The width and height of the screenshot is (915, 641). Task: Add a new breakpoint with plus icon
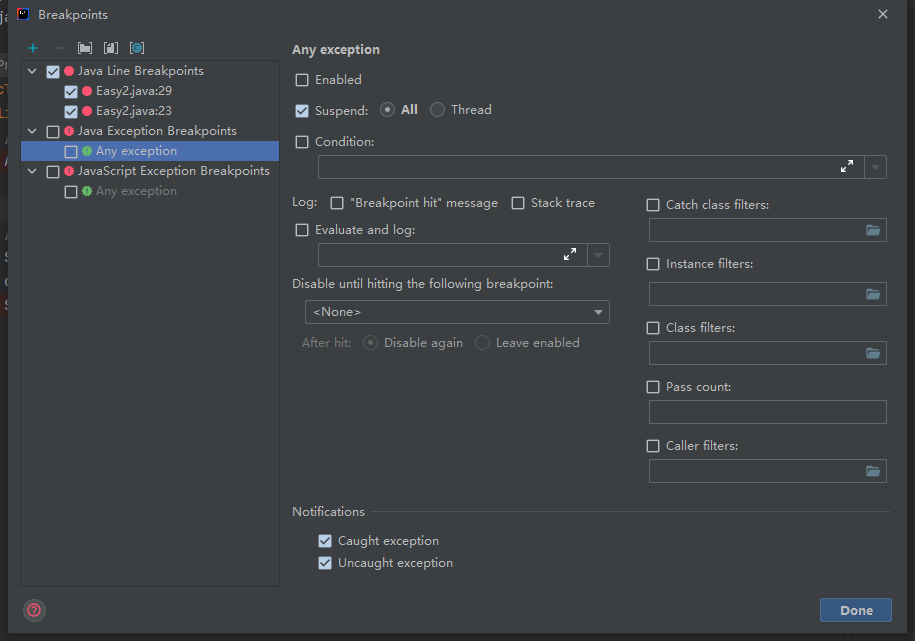click(x=33, y=48)
